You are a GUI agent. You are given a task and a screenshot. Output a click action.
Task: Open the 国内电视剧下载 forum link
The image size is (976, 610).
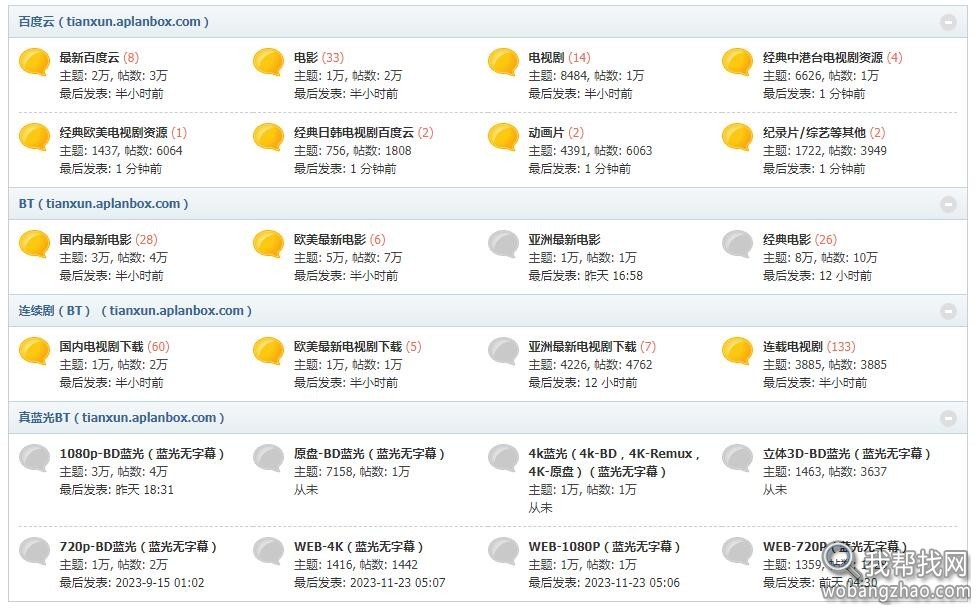101,347
